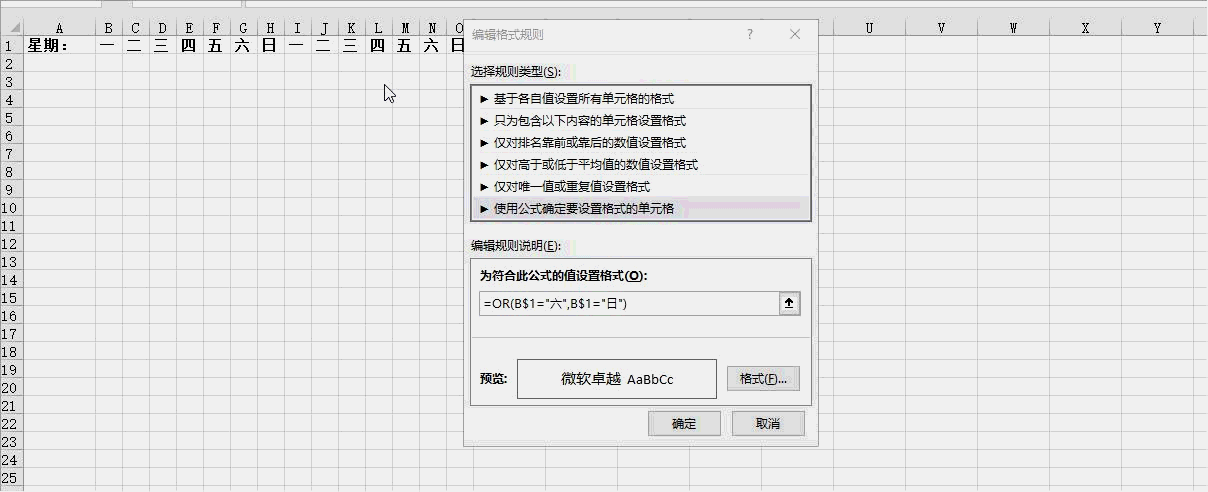Select cell I1 containing 一
Screen dimensions: 1208x492
297,45
